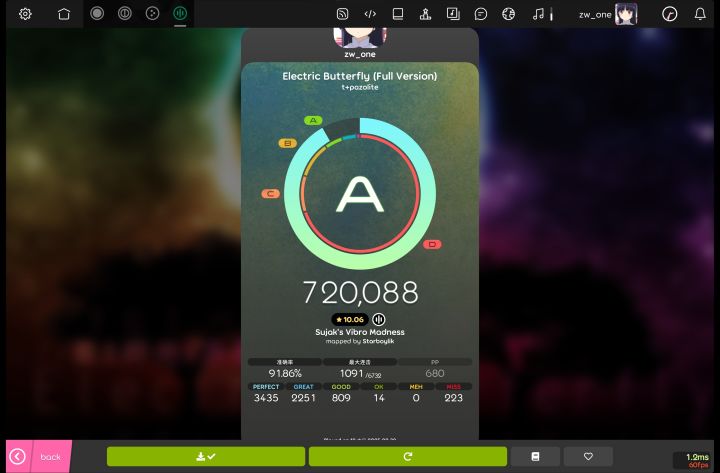The image size is (720, 473).
Task: Click the 10.06 star rating pill
Action: [x=350, y=319]
